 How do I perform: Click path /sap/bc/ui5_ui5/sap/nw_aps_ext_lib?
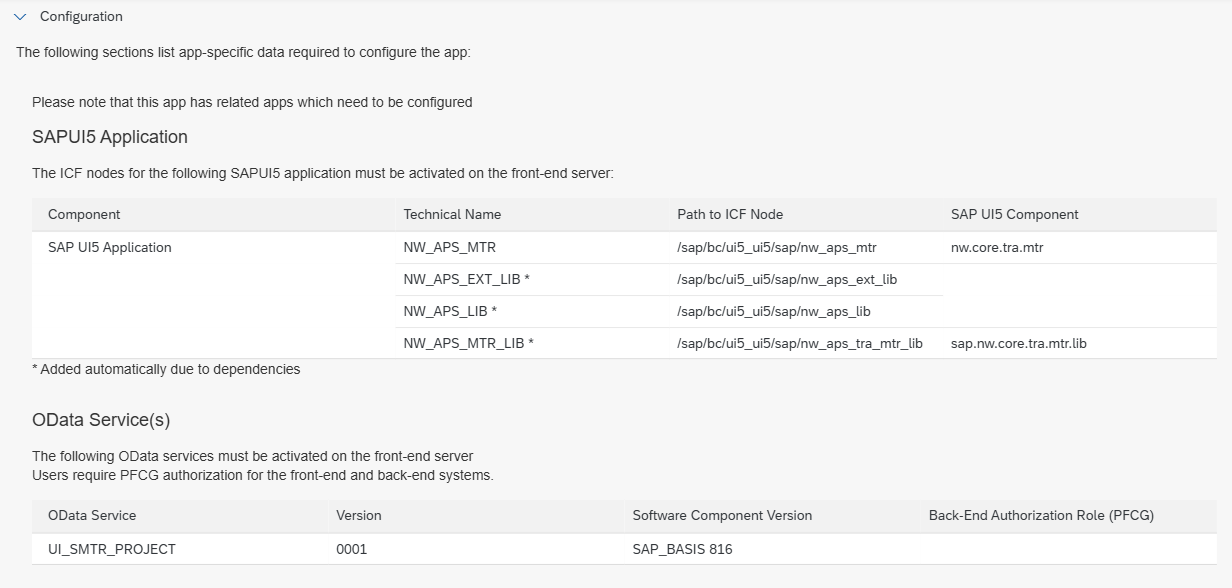[x=787, y=279]
